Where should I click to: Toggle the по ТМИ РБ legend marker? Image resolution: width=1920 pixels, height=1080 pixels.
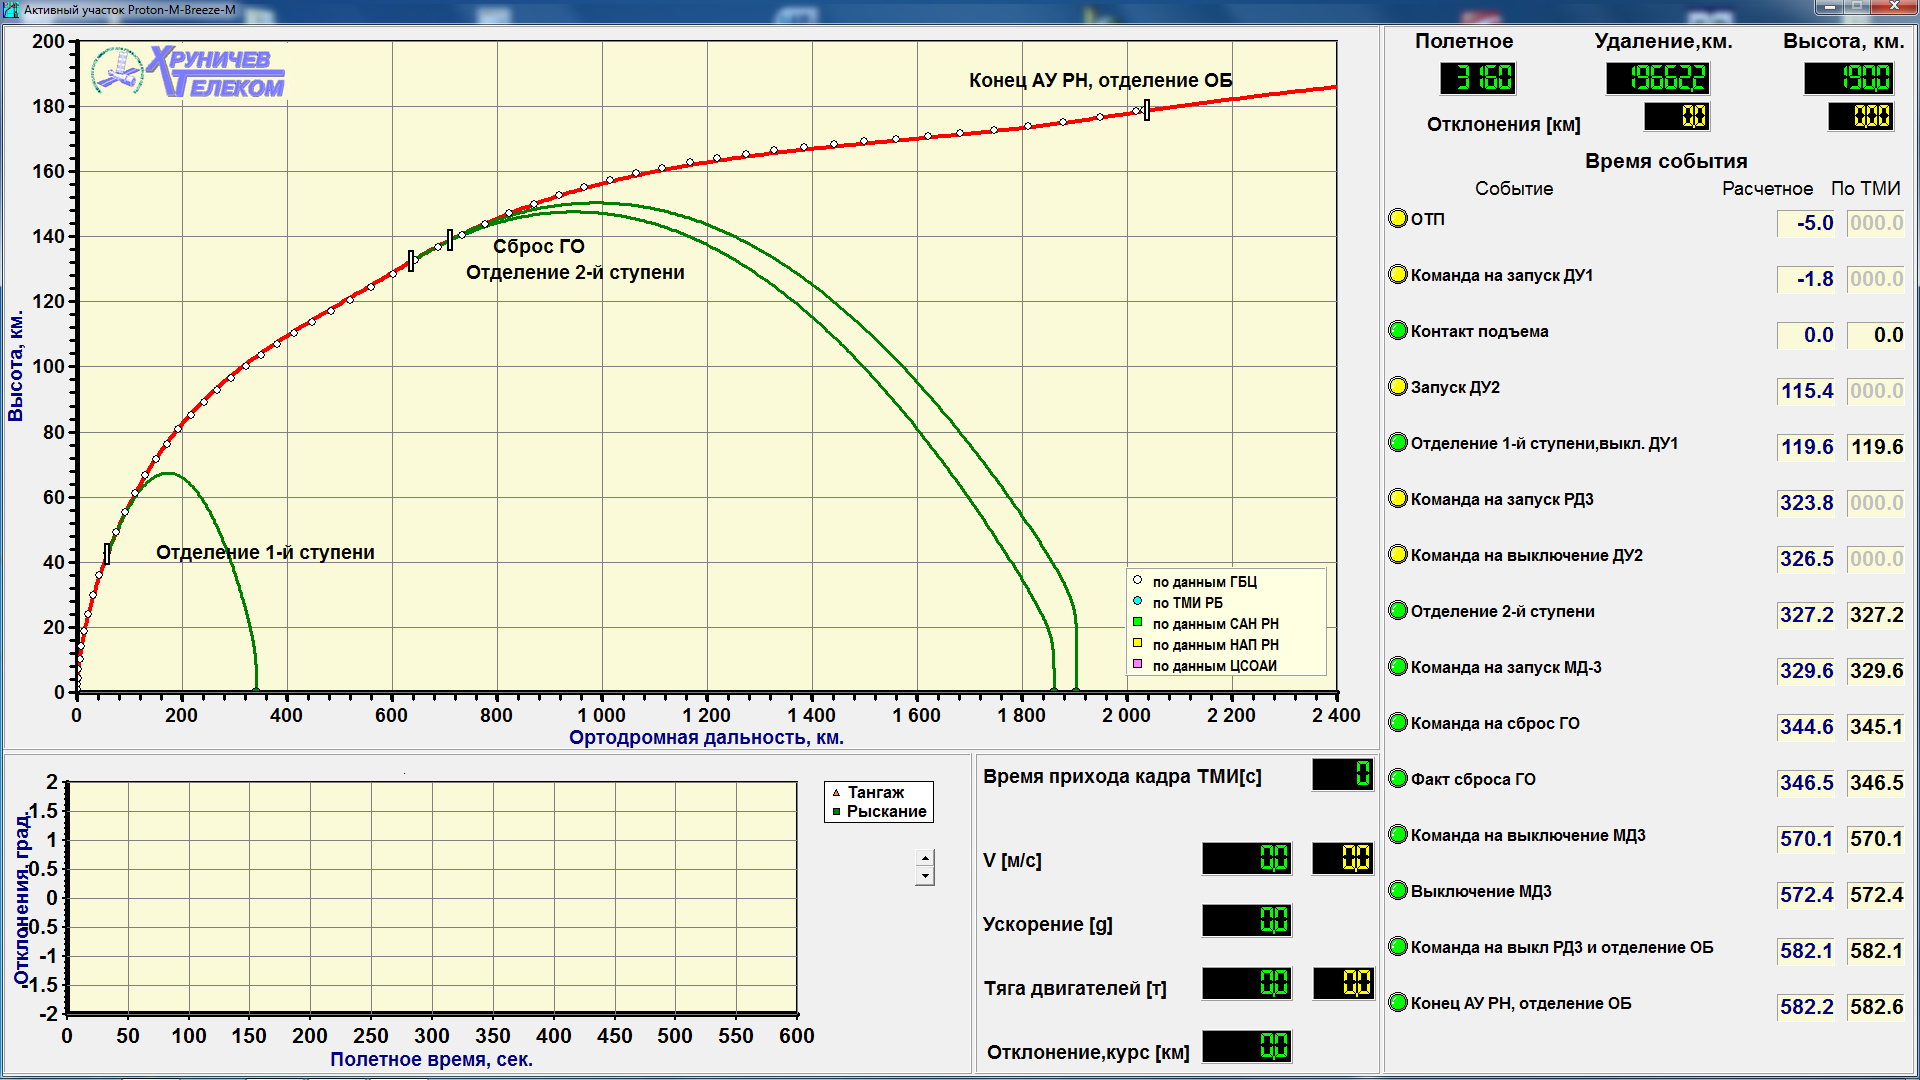coord(1137,601)
